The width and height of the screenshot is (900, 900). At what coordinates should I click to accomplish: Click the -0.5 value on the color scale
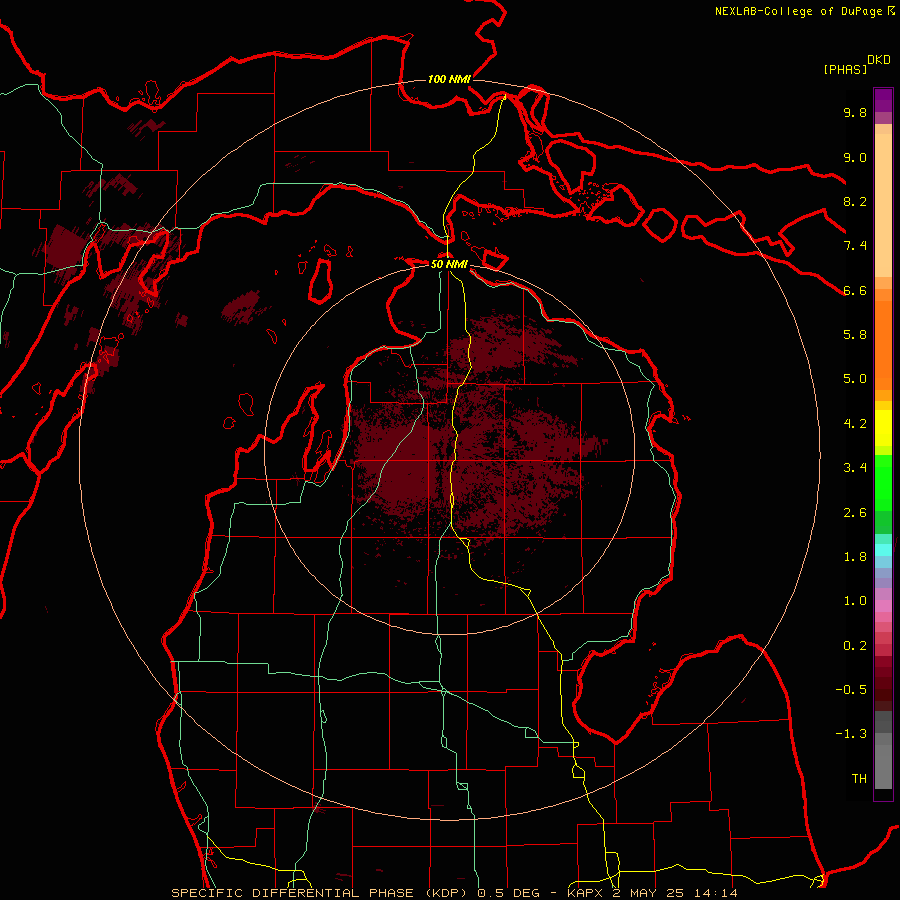tap(851, 690)
